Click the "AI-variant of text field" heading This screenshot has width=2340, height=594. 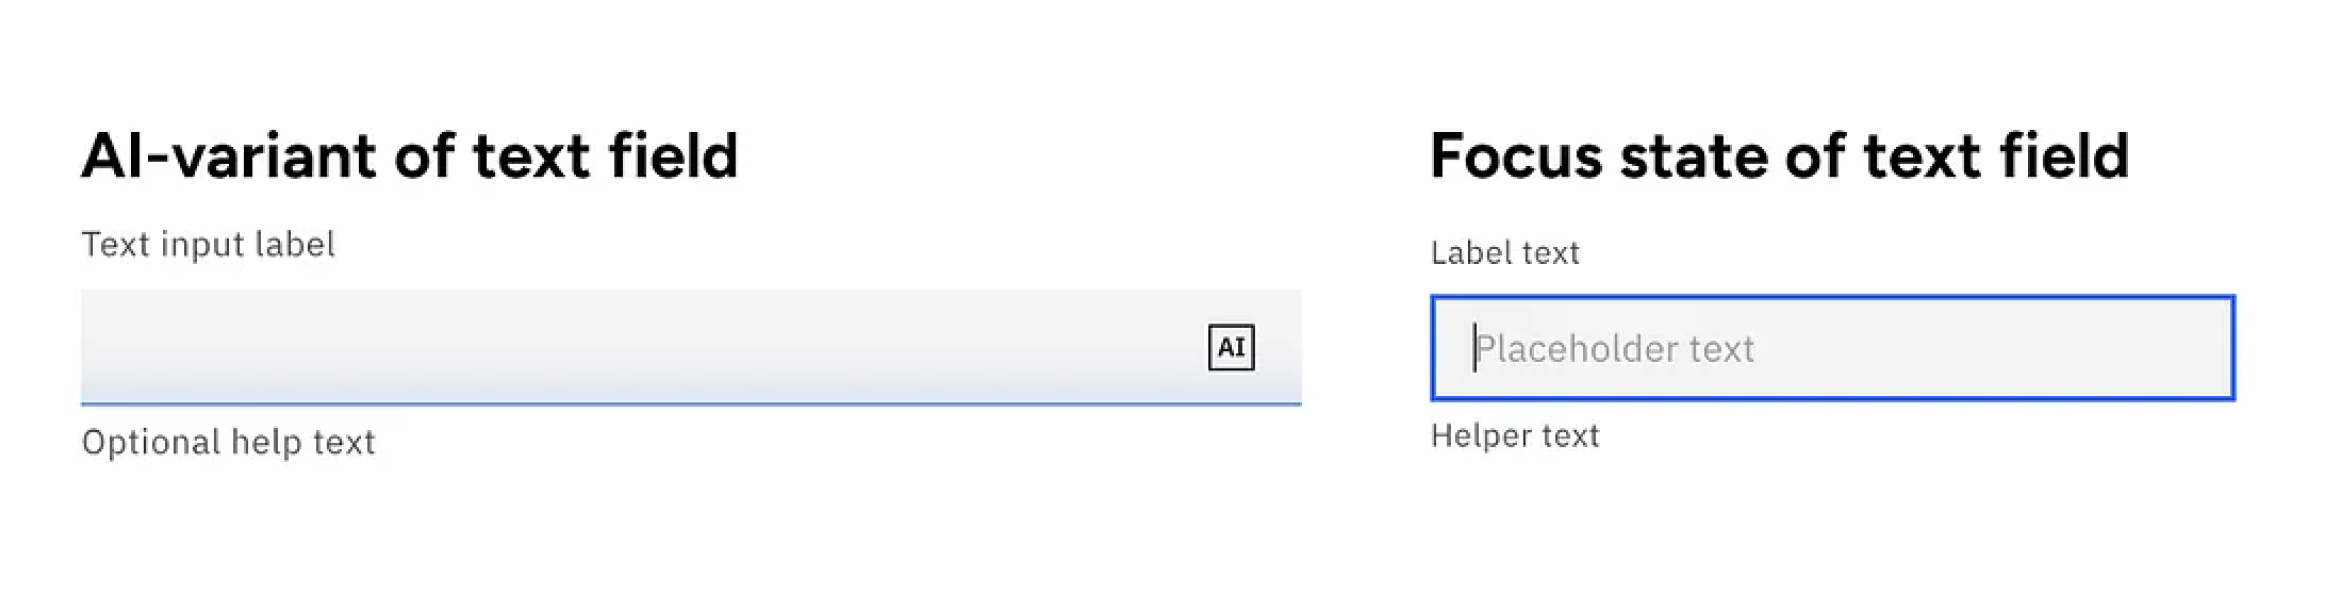point(410,157)
